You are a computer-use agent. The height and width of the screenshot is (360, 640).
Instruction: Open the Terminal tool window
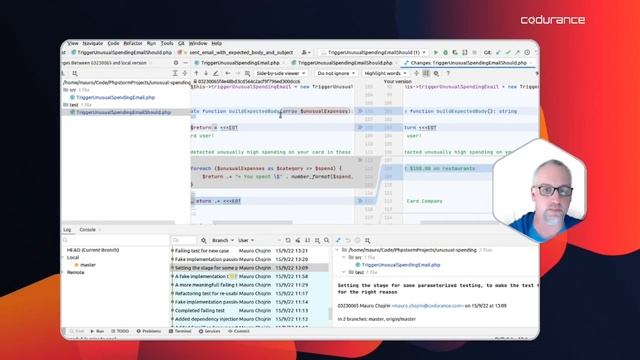pos(180,331)
